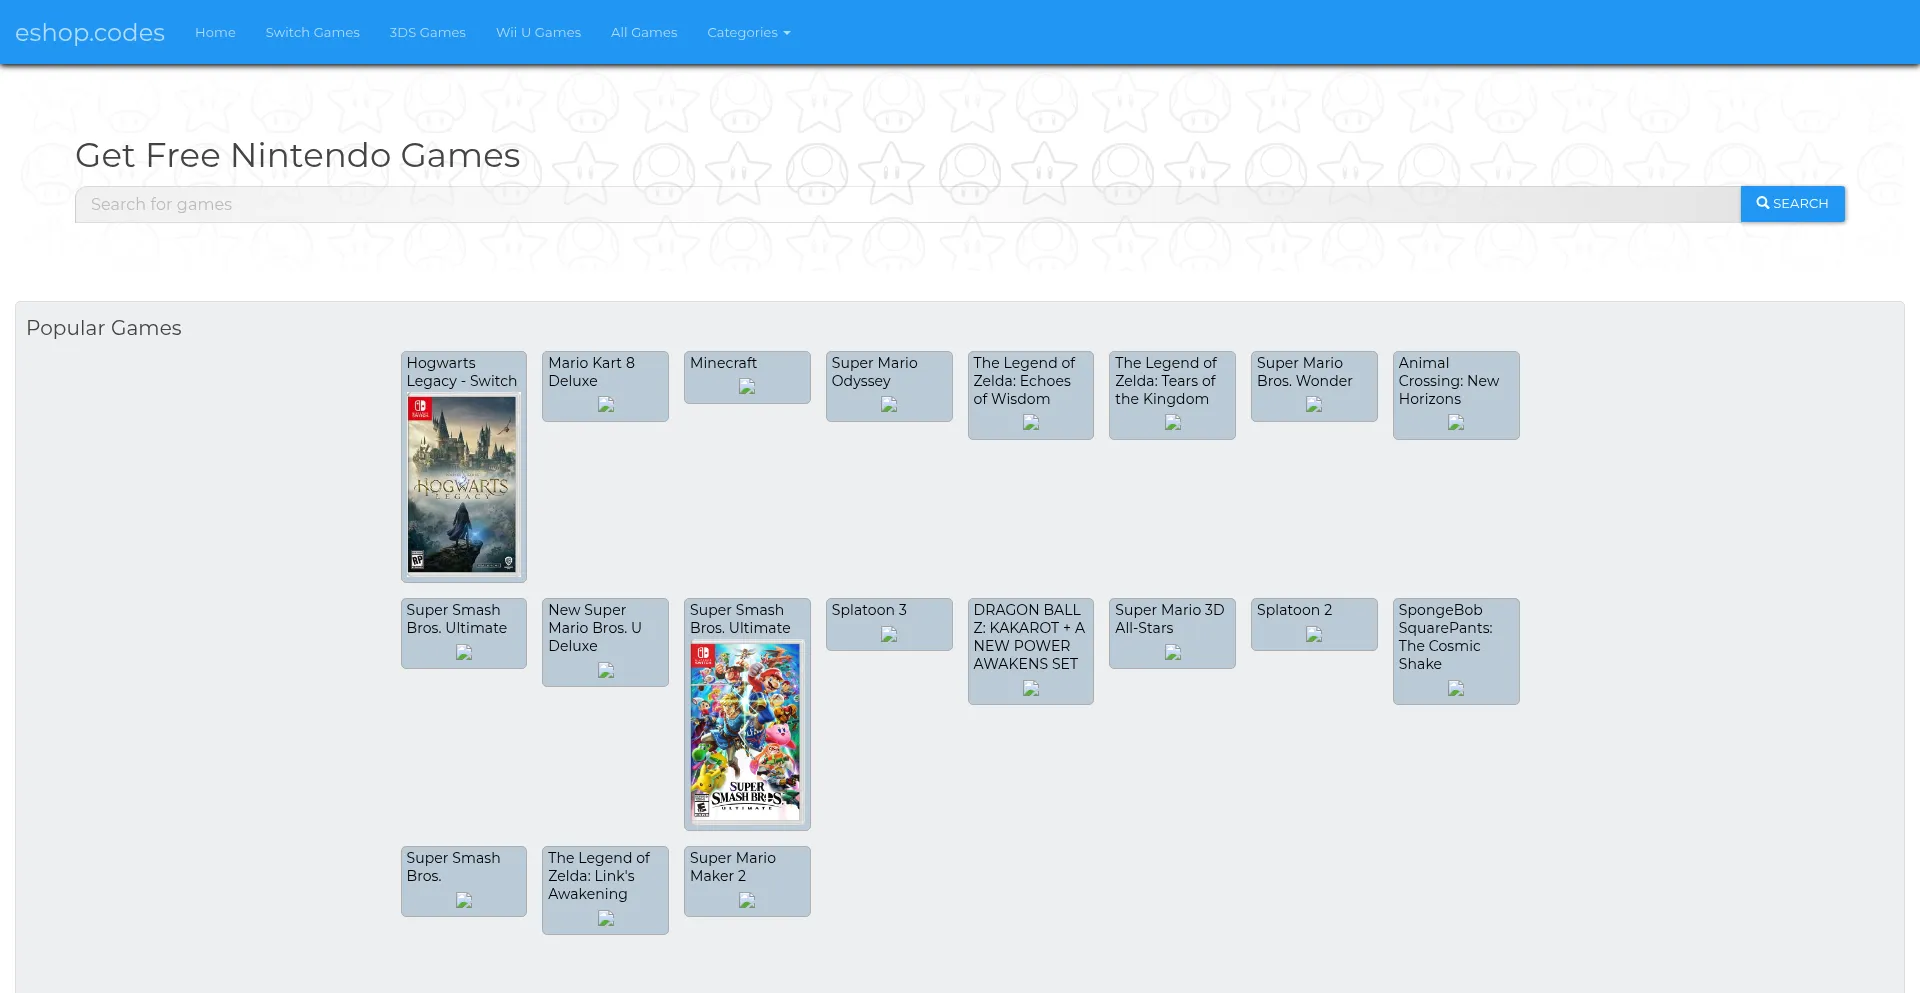
Task: Click the Super Smash Bros. Ultimate cover art
Action: pyautogui.click(x=746, y=731)
